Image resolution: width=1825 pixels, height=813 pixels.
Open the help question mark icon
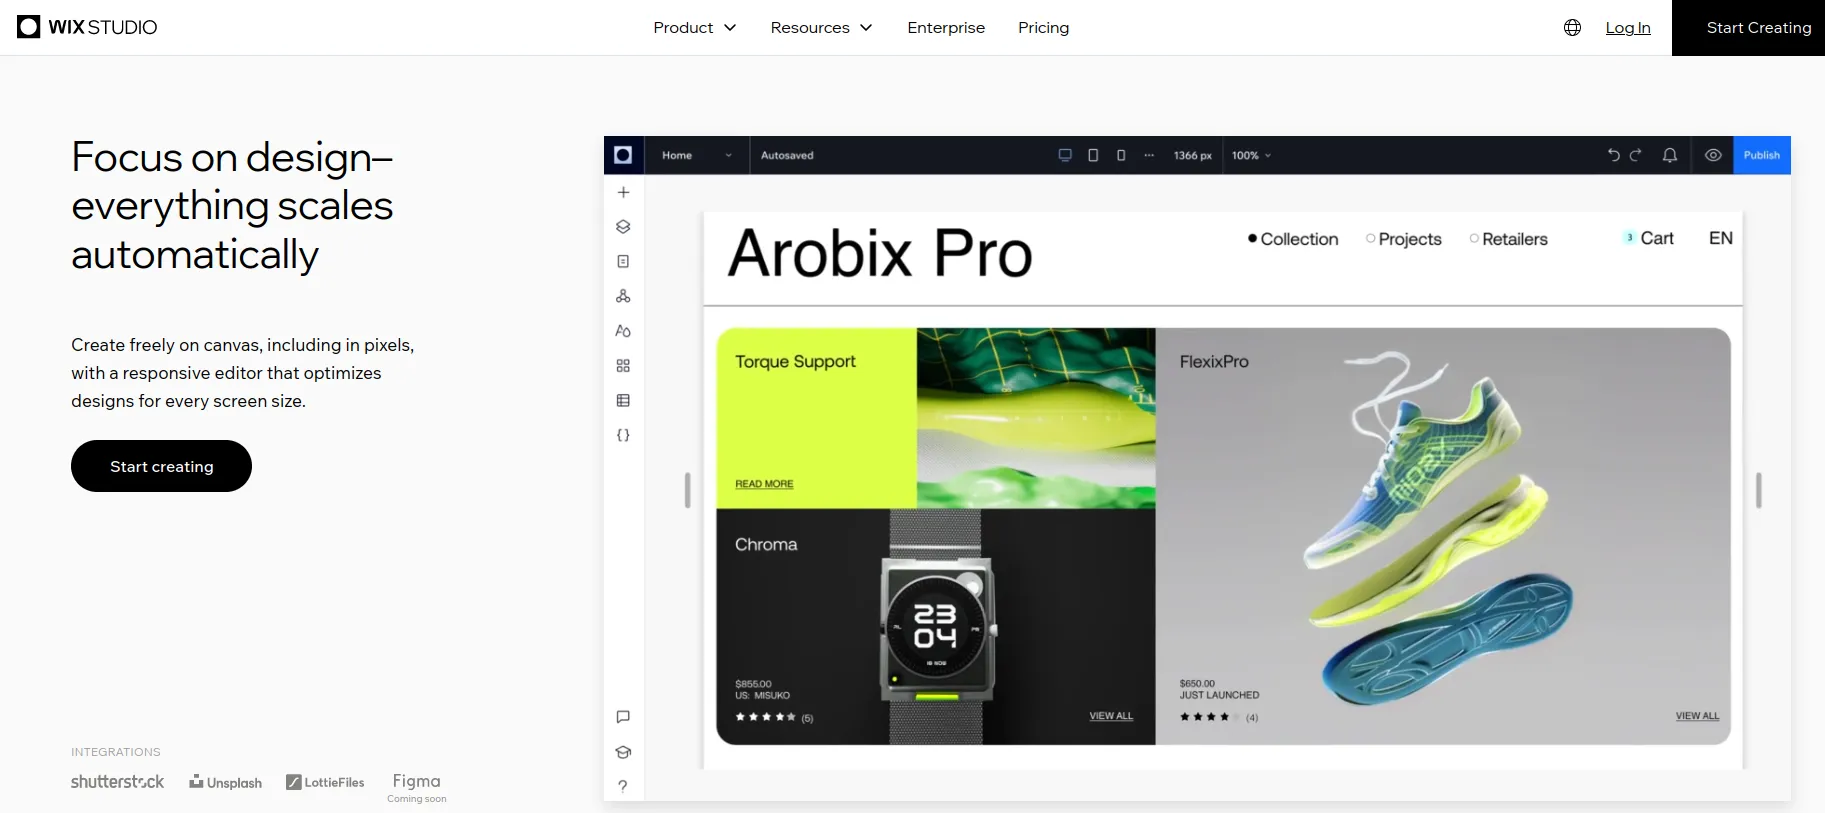(x=623, y=786)
